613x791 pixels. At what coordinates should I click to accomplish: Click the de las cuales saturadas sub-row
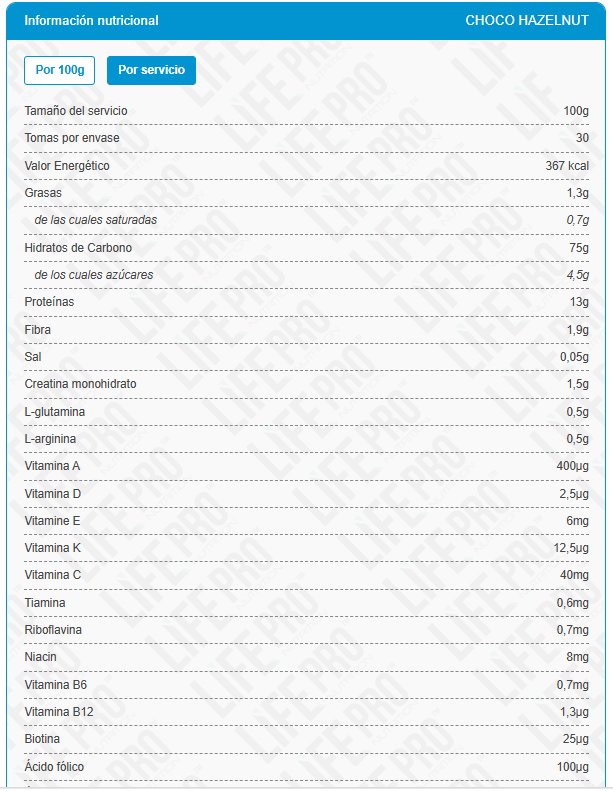pyautogui.click(x=95, y=220)
